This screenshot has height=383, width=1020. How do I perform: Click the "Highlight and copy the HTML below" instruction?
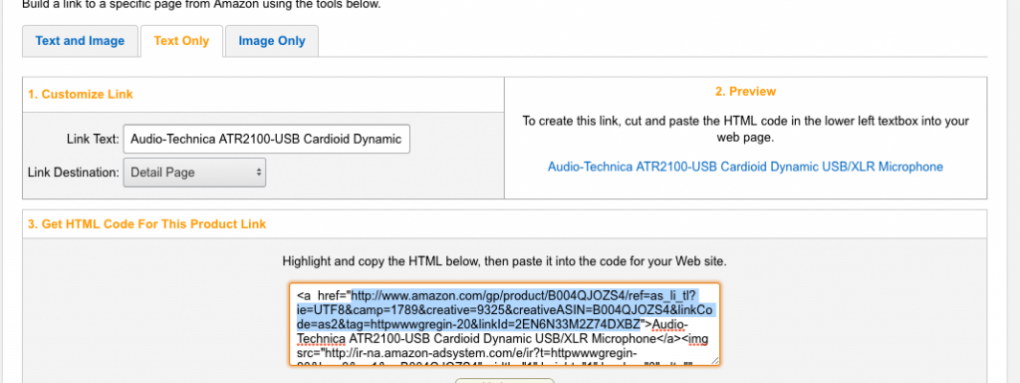(504, 262)
